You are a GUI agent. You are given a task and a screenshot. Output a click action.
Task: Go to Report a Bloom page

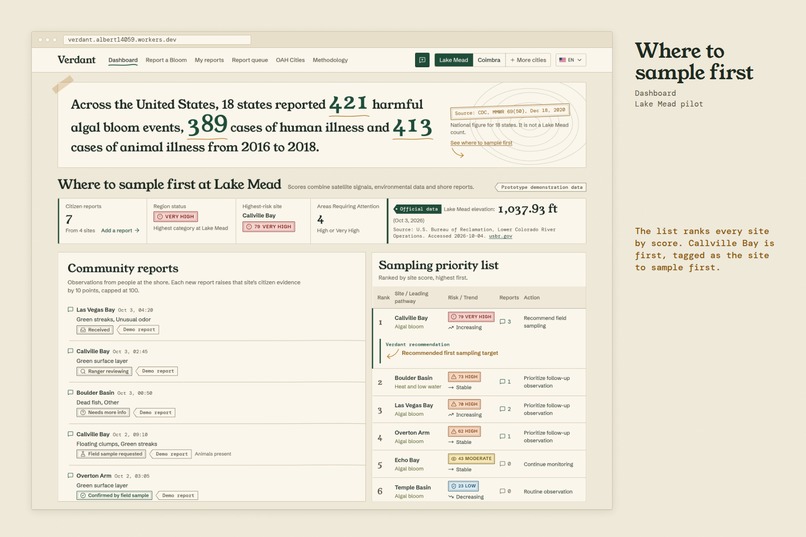[x=166, y=60]
